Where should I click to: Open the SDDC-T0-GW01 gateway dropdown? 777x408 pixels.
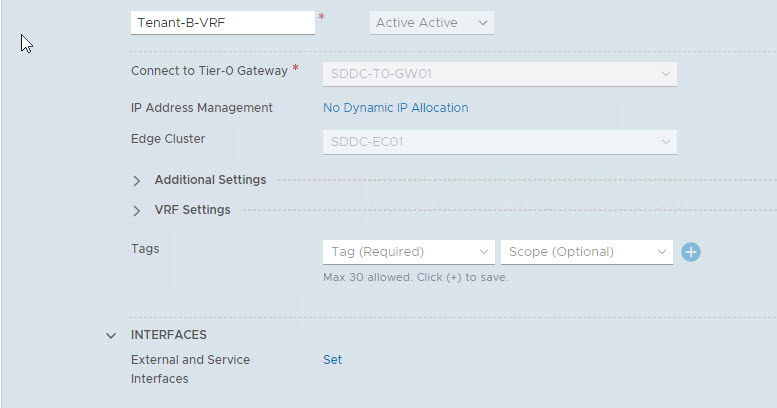click(499, 74)
